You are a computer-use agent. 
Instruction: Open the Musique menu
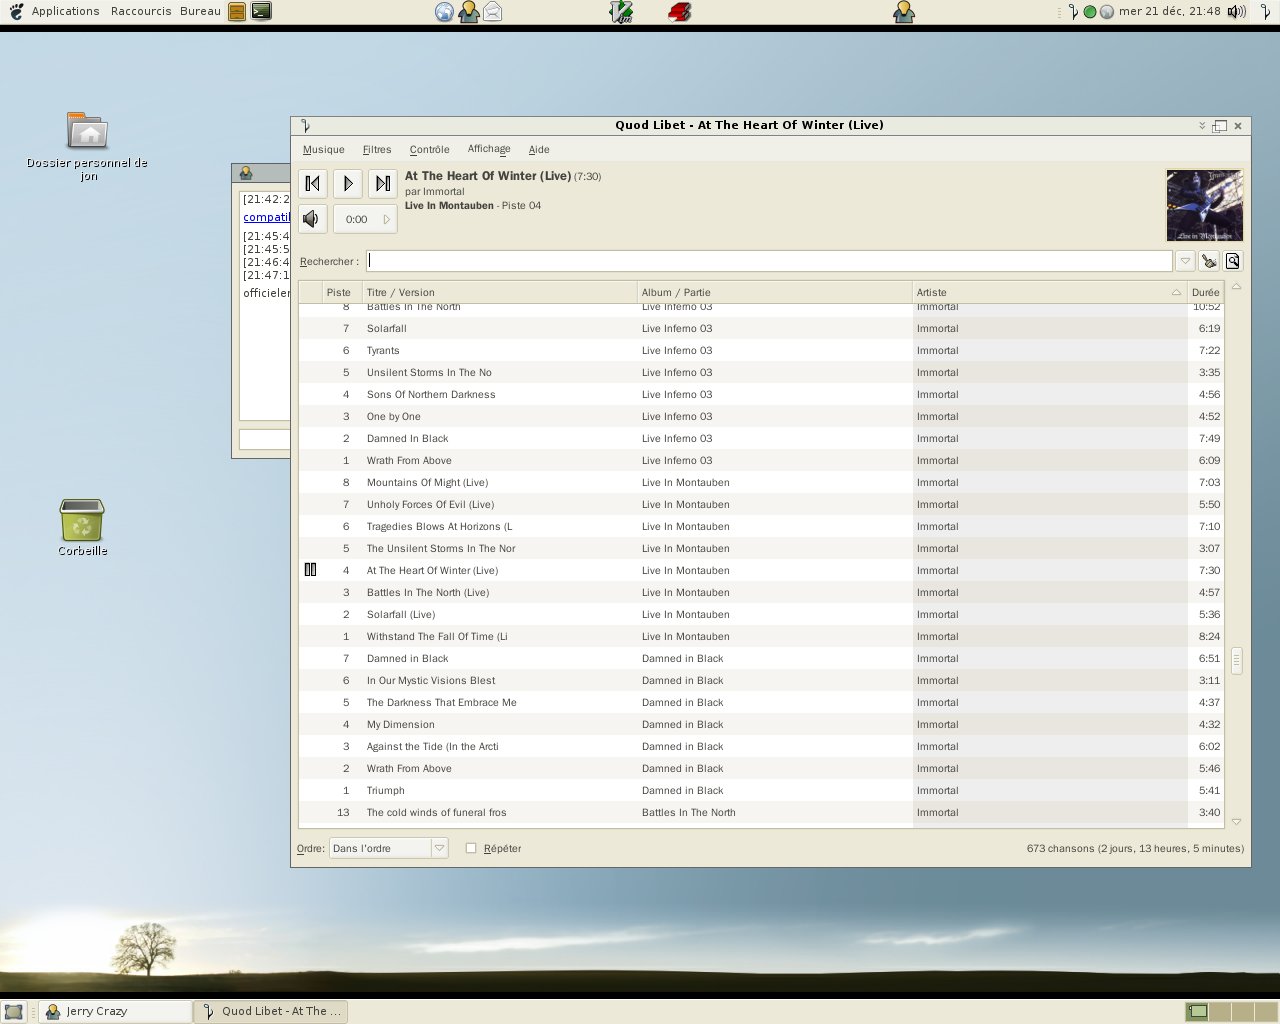(323, 150)
